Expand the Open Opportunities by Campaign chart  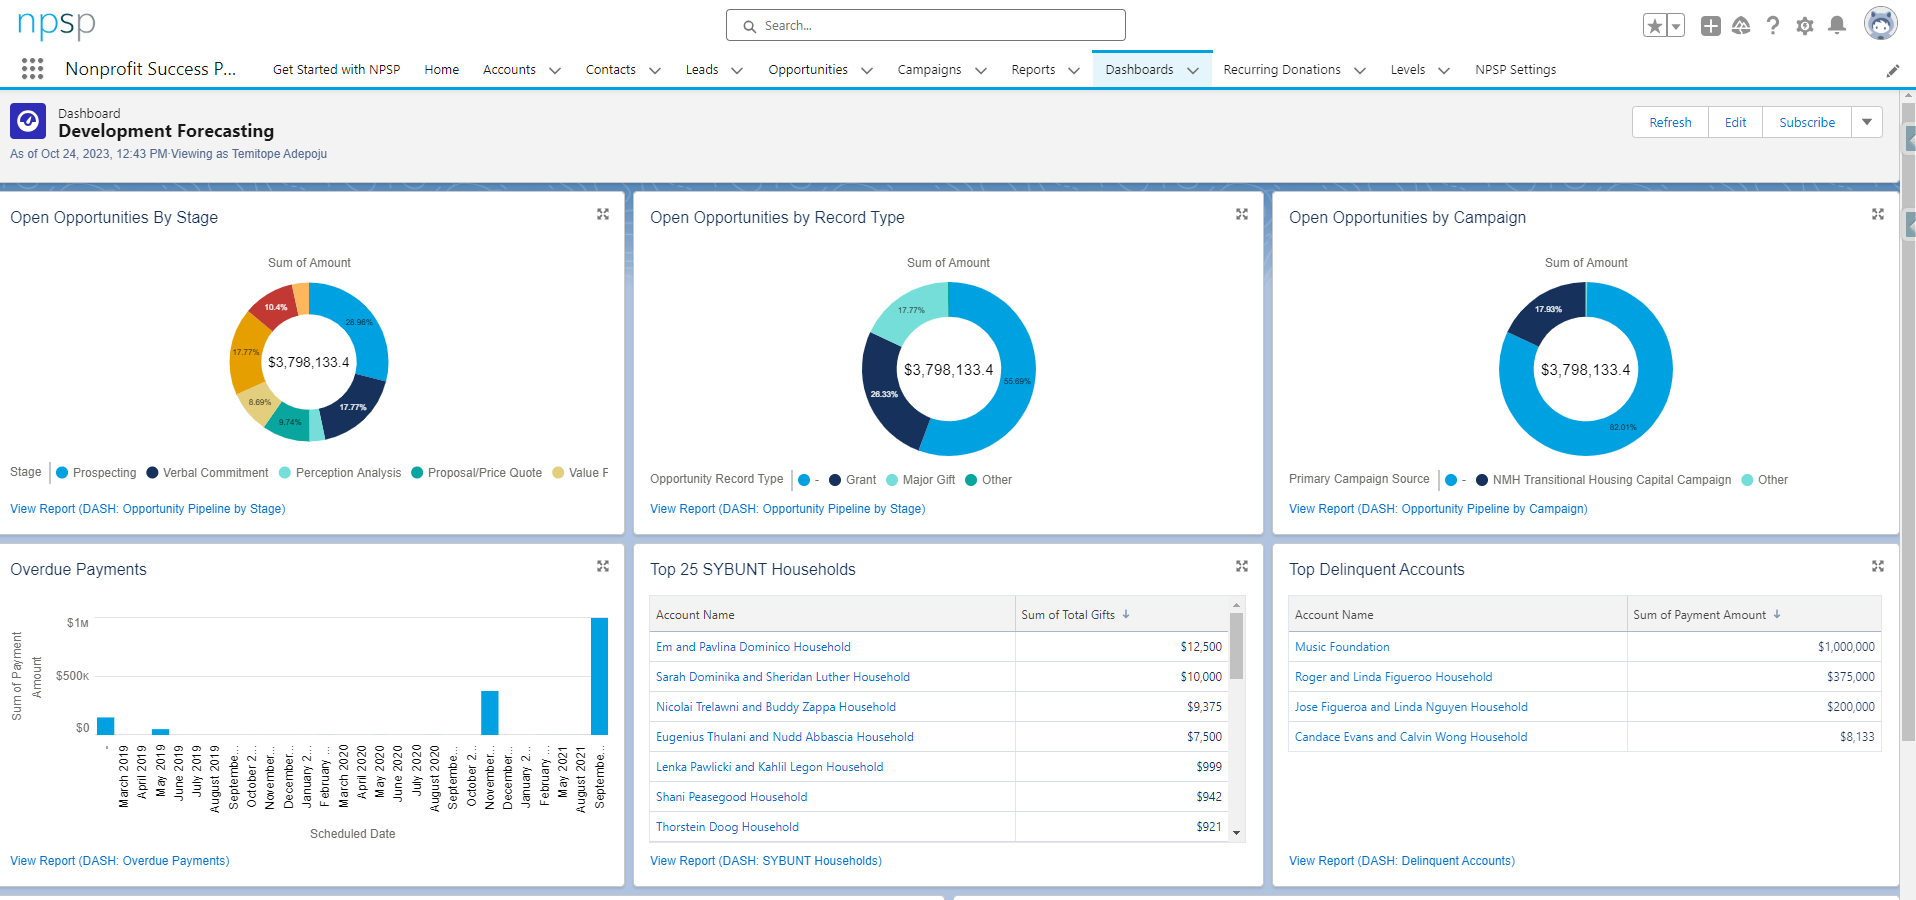pos(1878,214)
